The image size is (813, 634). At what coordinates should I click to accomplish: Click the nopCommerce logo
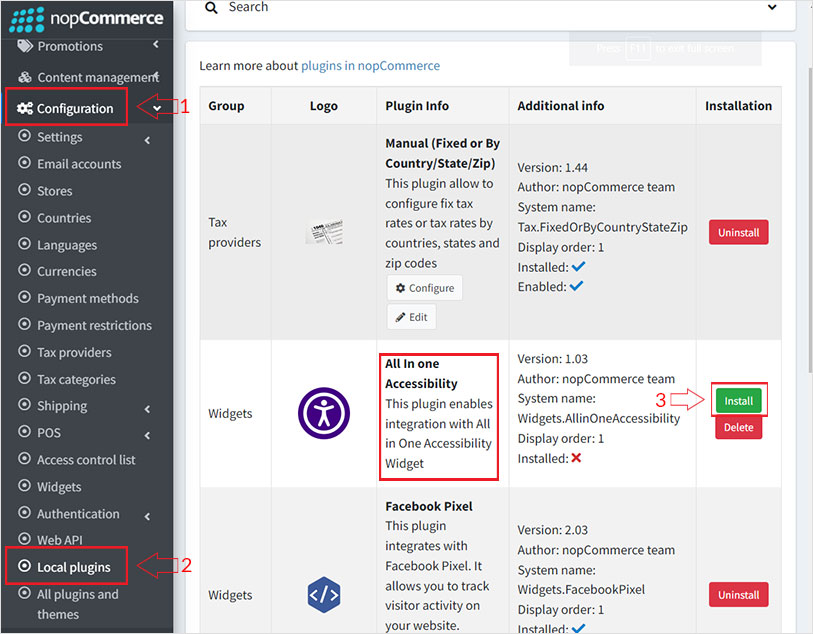coord(86,19)
